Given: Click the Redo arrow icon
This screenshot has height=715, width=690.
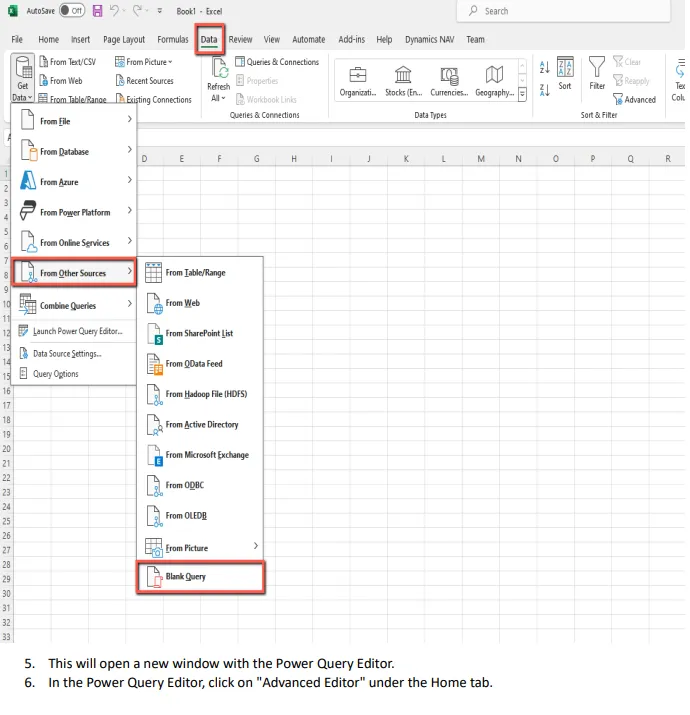Looking at the screenshot, I should [x=137, y=10].
